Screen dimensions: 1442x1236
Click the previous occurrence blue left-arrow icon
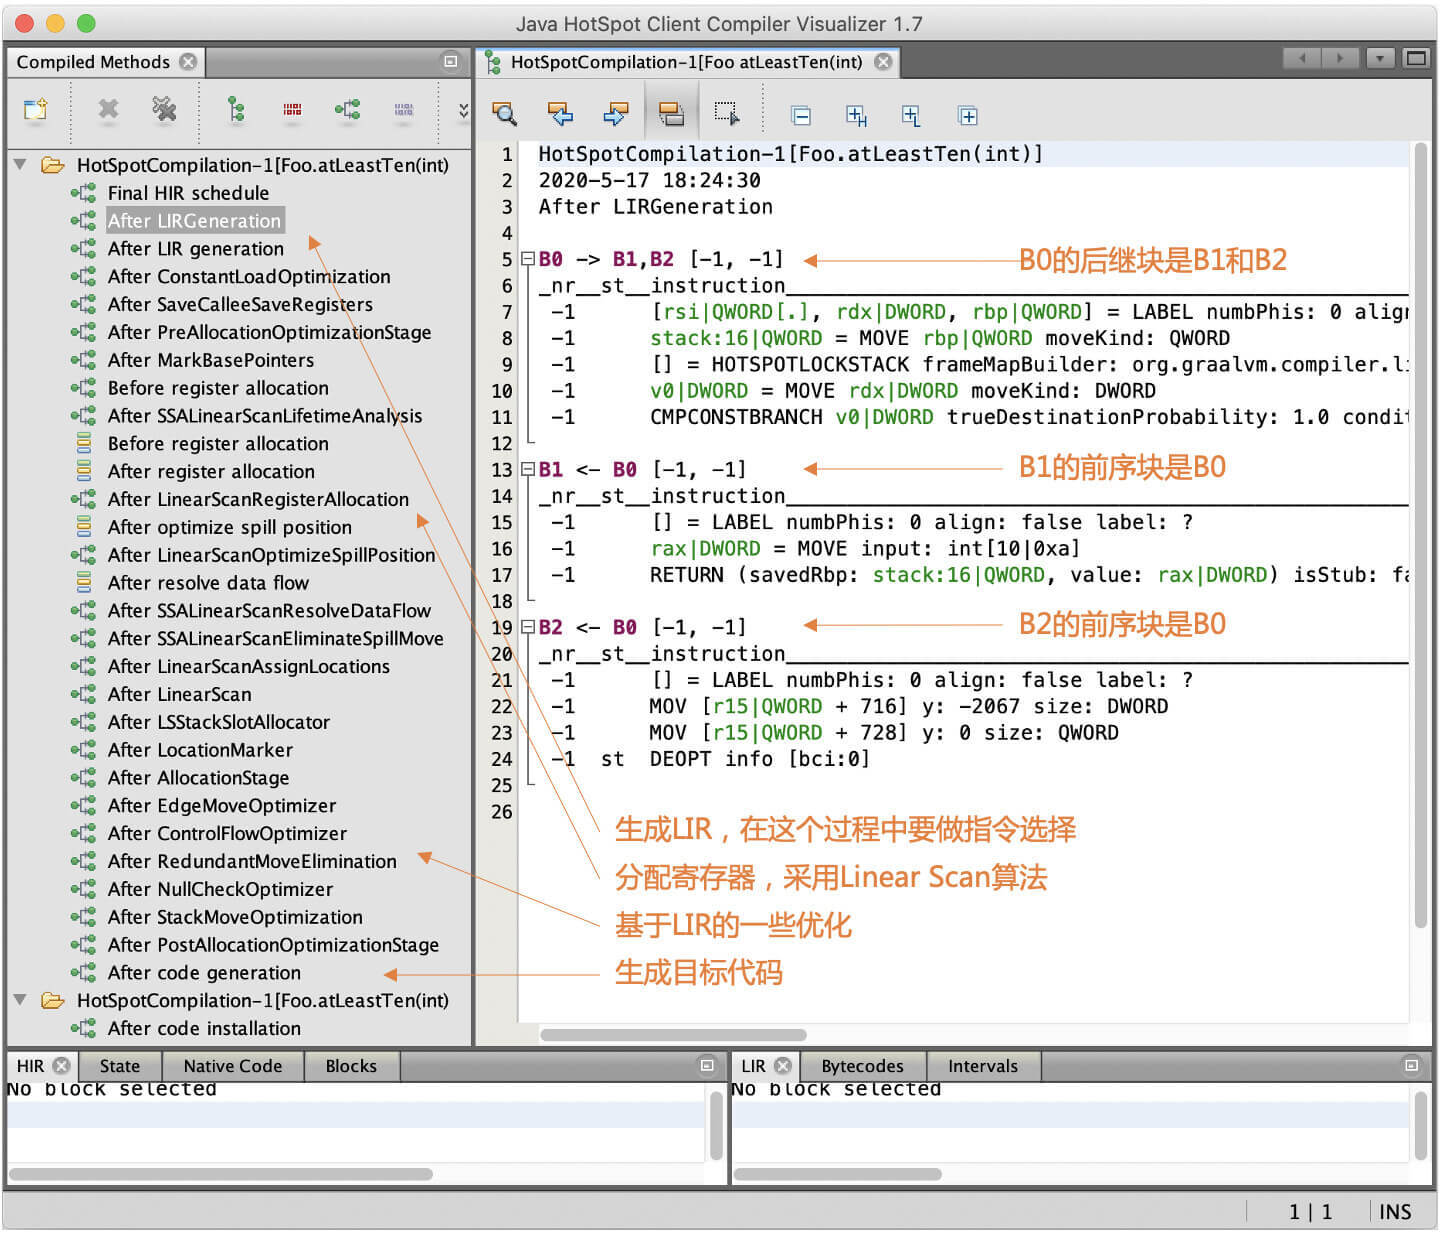[x=560, y=115]
